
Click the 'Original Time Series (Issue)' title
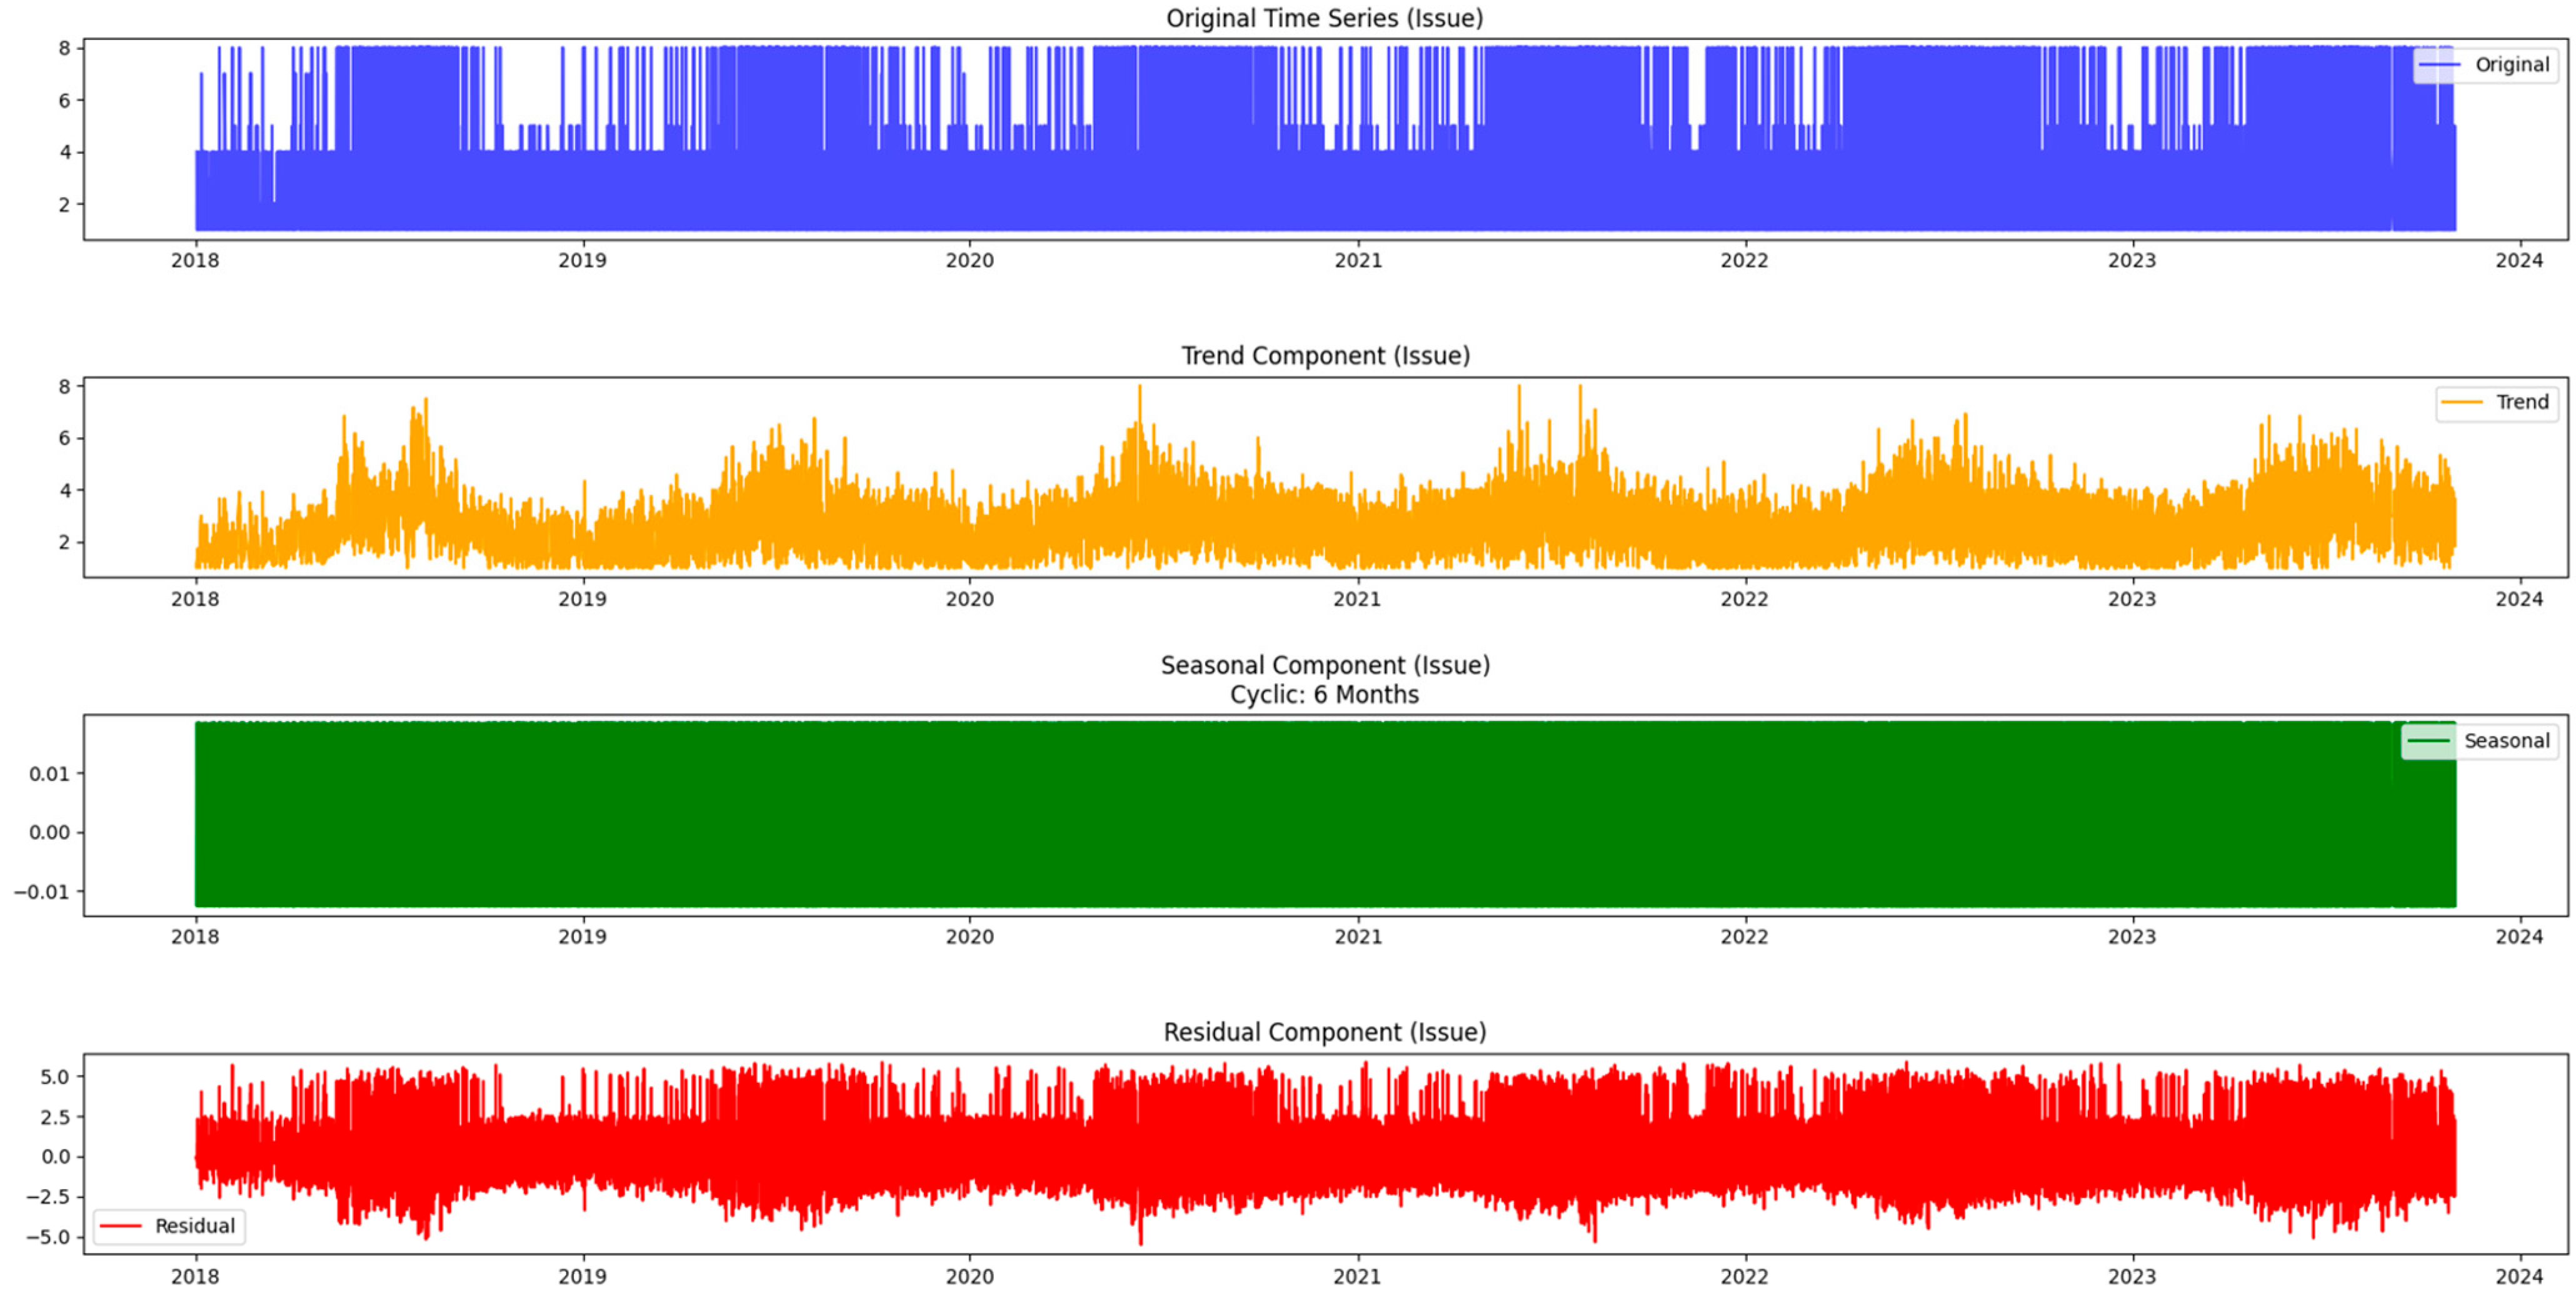pyautogui.click(x=1324, y=18)
